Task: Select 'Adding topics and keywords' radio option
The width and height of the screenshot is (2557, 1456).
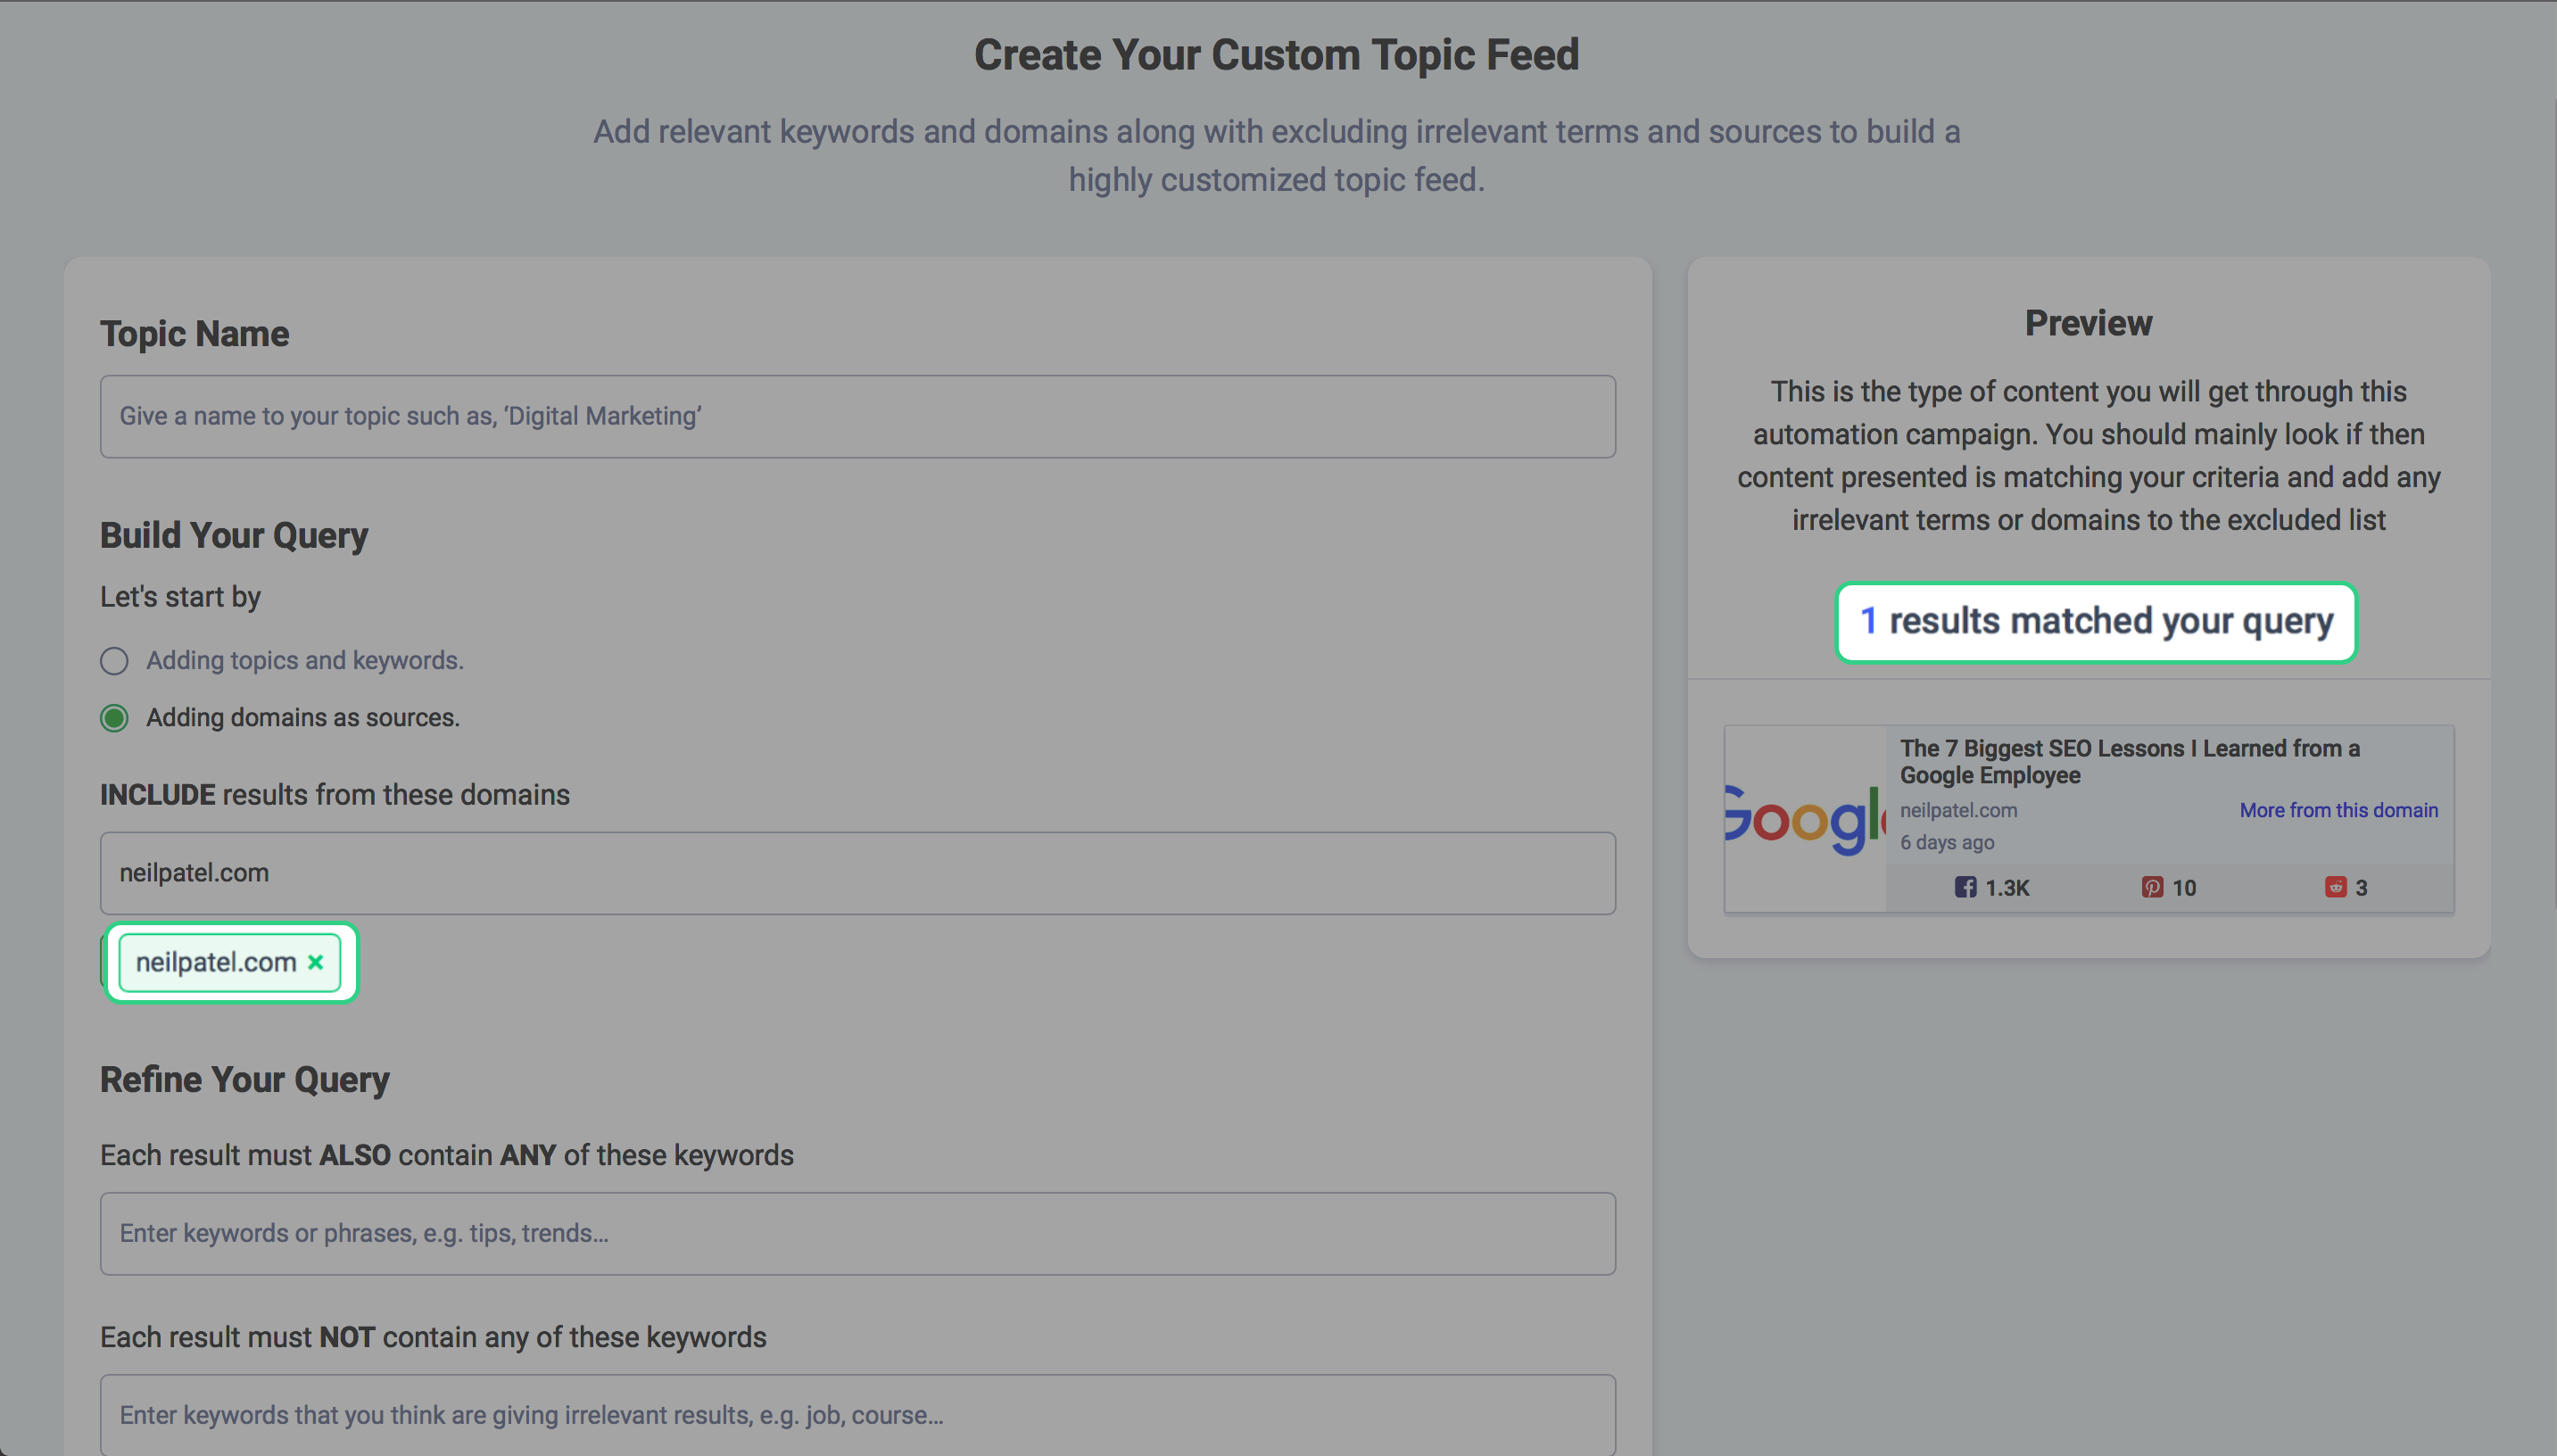Action: click(x=114, y=661)
